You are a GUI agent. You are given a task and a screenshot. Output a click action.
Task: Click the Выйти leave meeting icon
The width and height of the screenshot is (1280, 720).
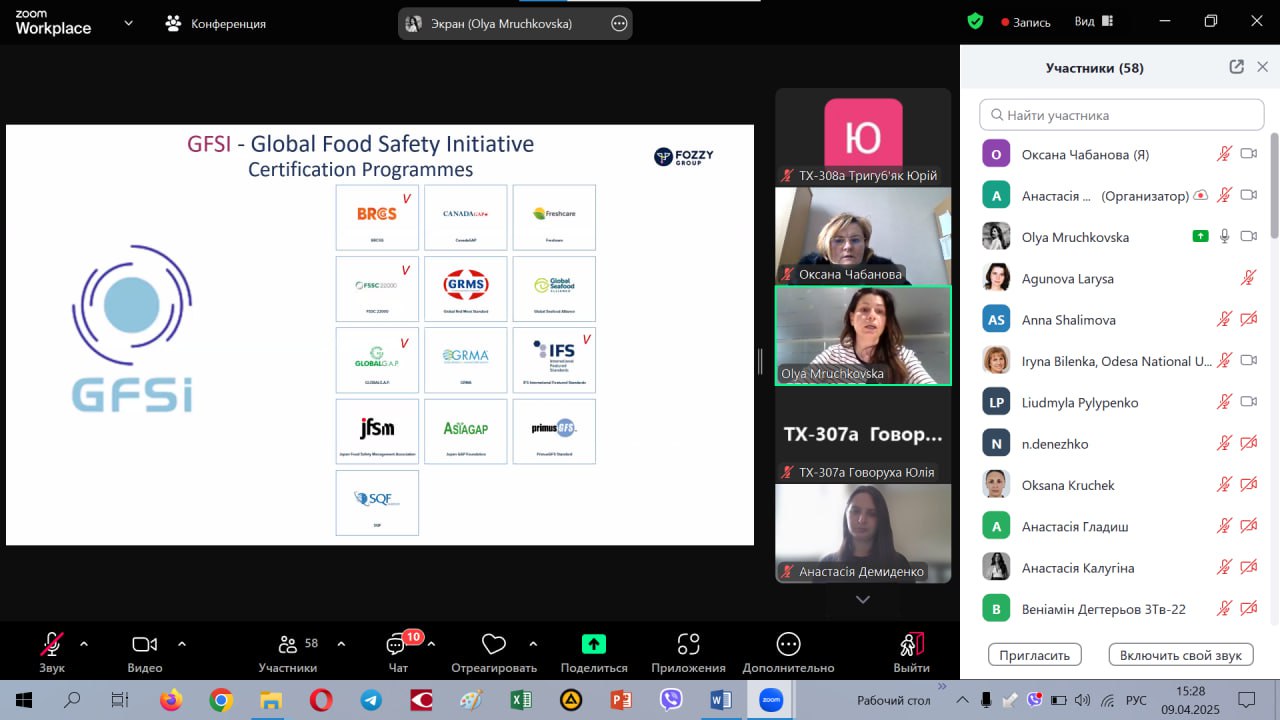pos(911,645)
